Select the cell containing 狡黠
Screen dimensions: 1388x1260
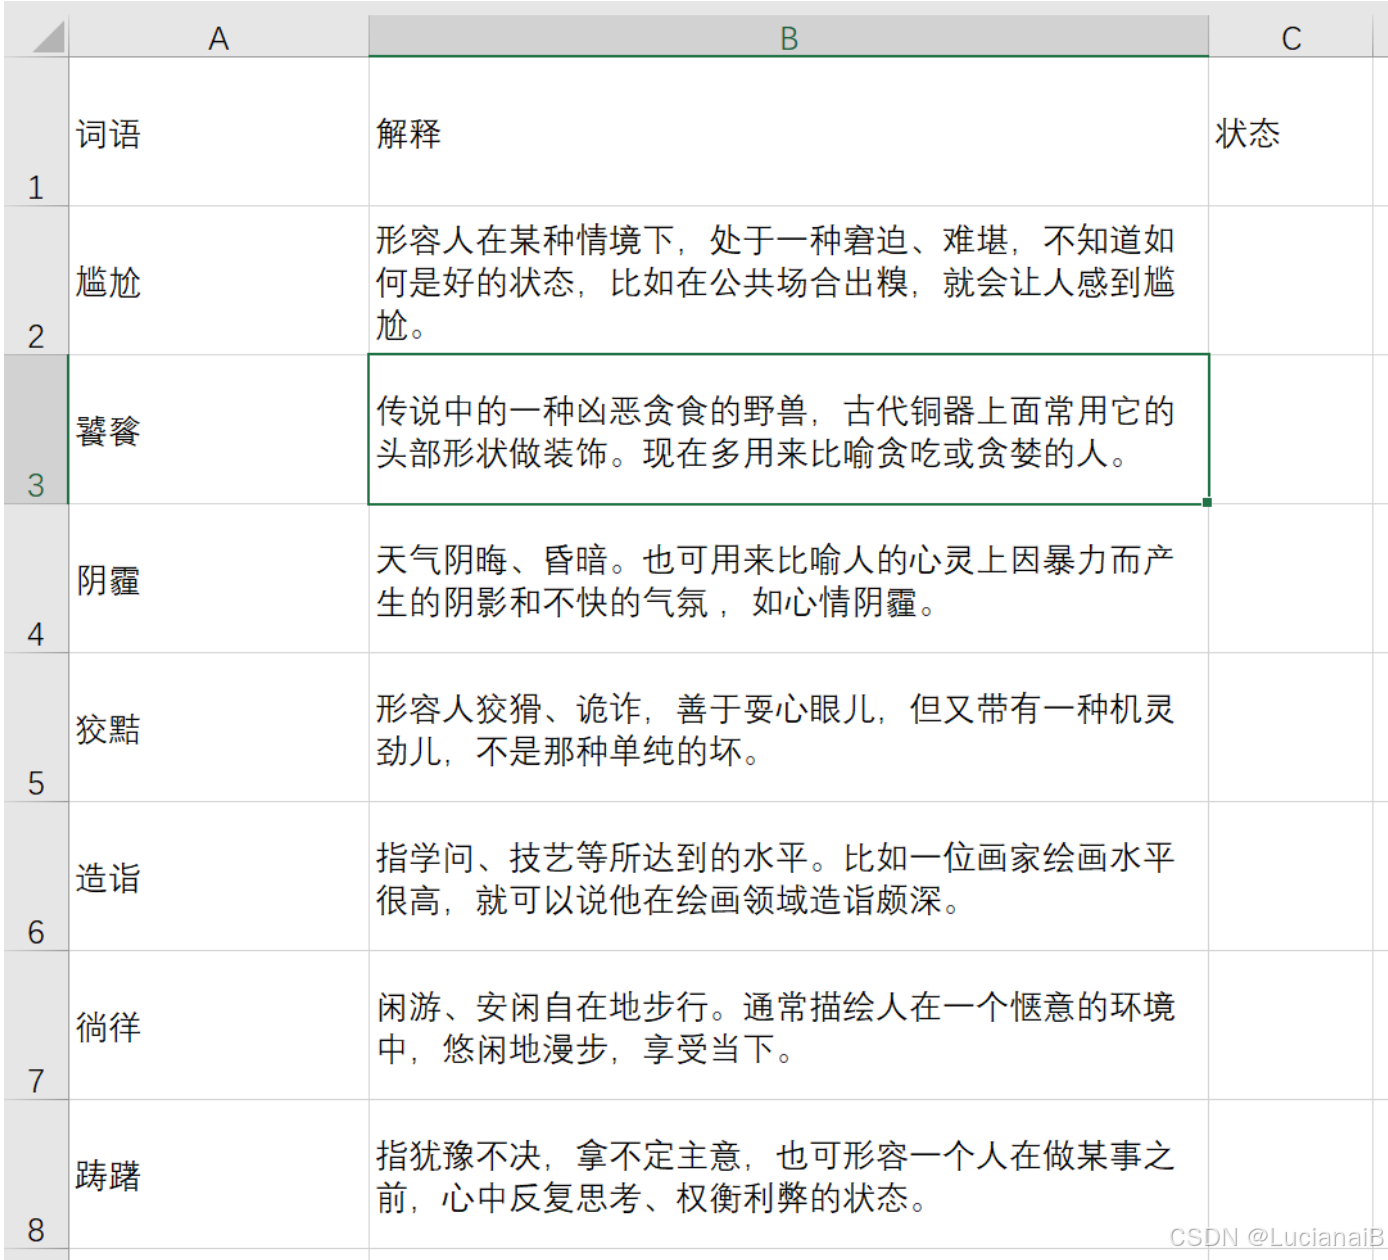pyautogui.click(x=218, y=728)
